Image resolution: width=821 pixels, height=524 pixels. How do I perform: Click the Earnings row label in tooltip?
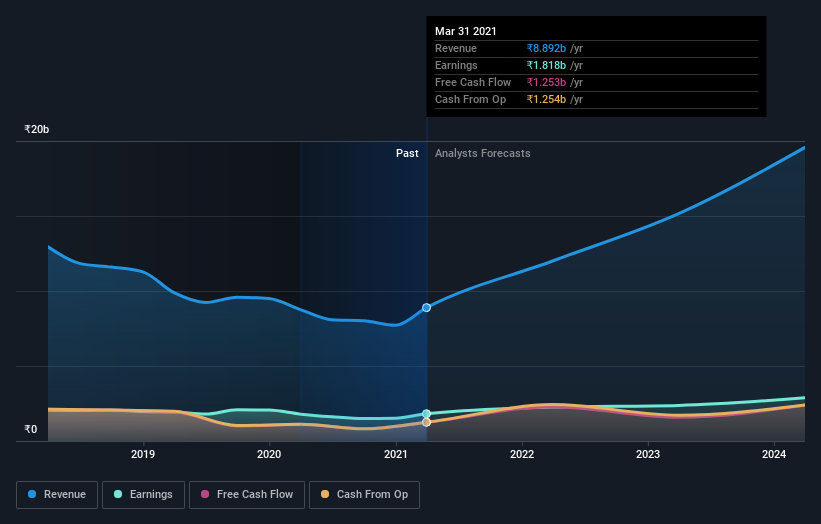[456, 65]
